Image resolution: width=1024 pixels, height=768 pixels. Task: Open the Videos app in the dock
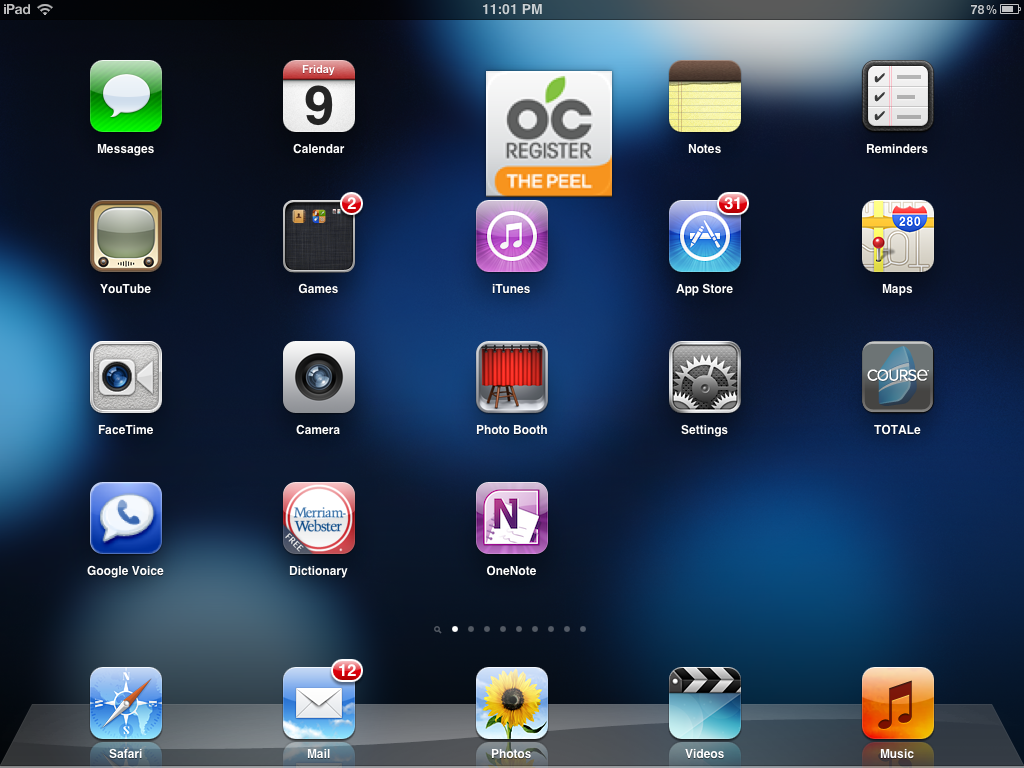pos(705,703)
